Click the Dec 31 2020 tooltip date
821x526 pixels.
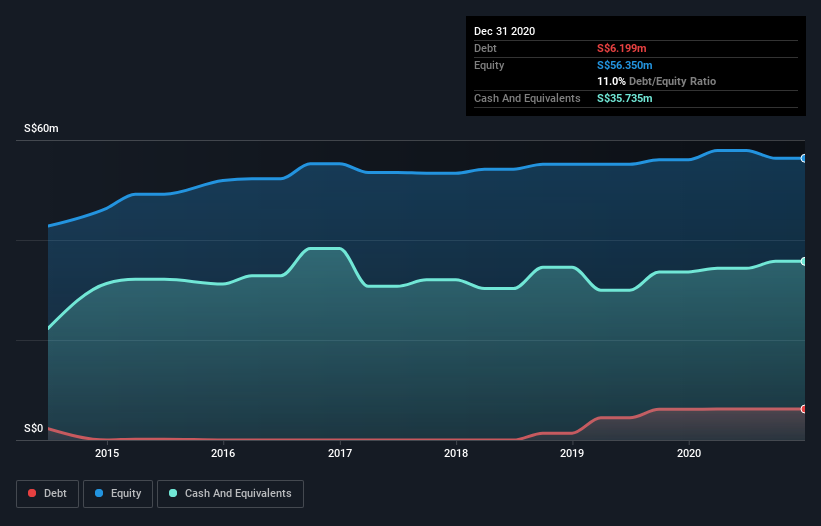pos(505,31)
